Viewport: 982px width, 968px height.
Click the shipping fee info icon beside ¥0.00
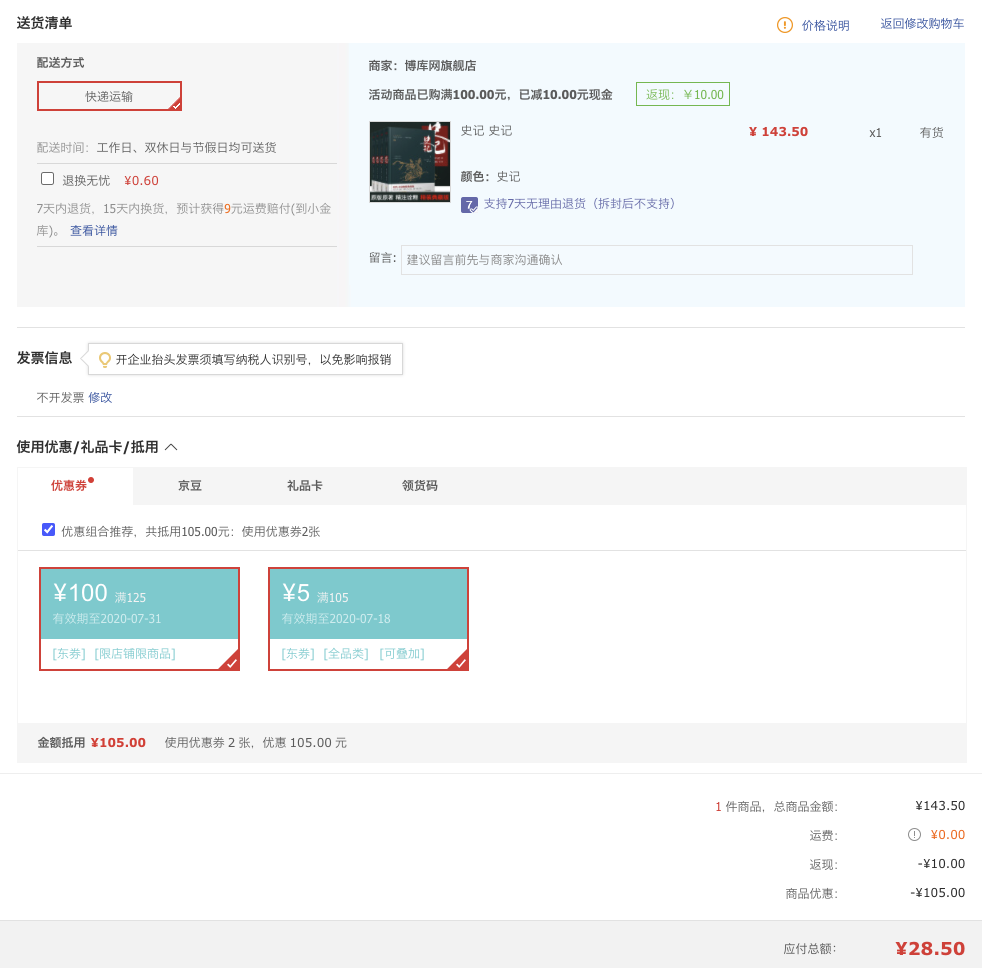(914, 834)
